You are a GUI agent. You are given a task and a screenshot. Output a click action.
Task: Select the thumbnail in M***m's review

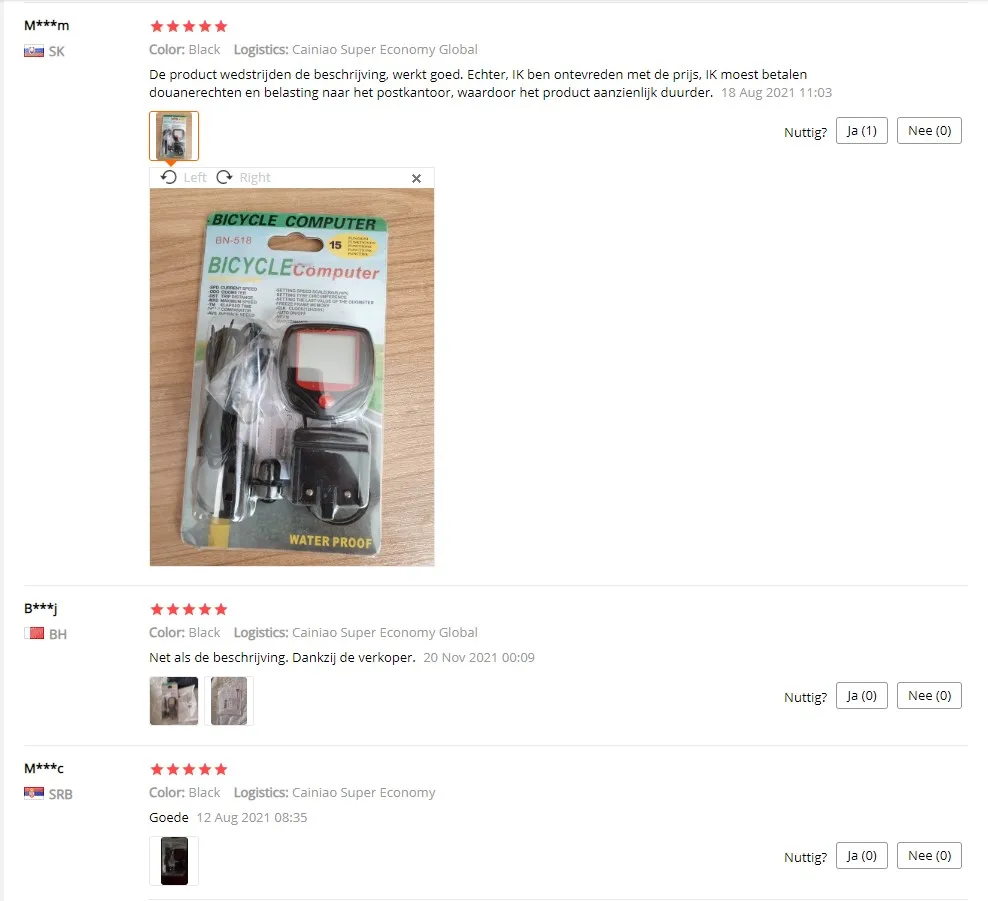[174, 136]
